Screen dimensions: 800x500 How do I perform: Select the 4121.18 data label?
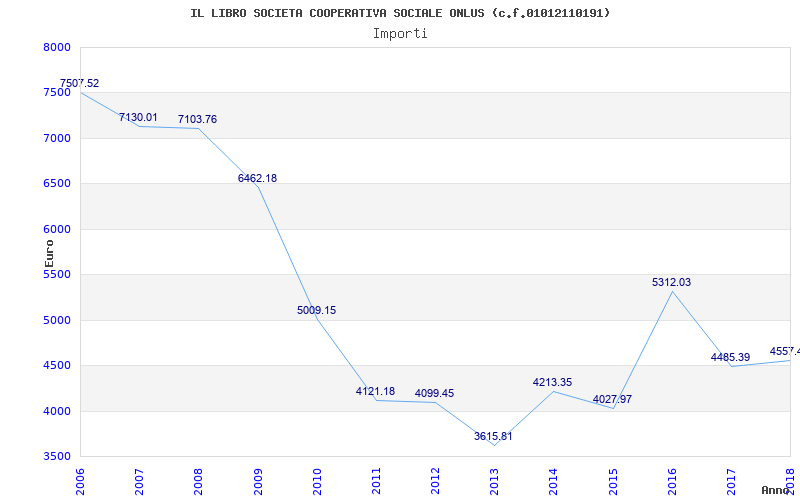[x=376, y=391]
